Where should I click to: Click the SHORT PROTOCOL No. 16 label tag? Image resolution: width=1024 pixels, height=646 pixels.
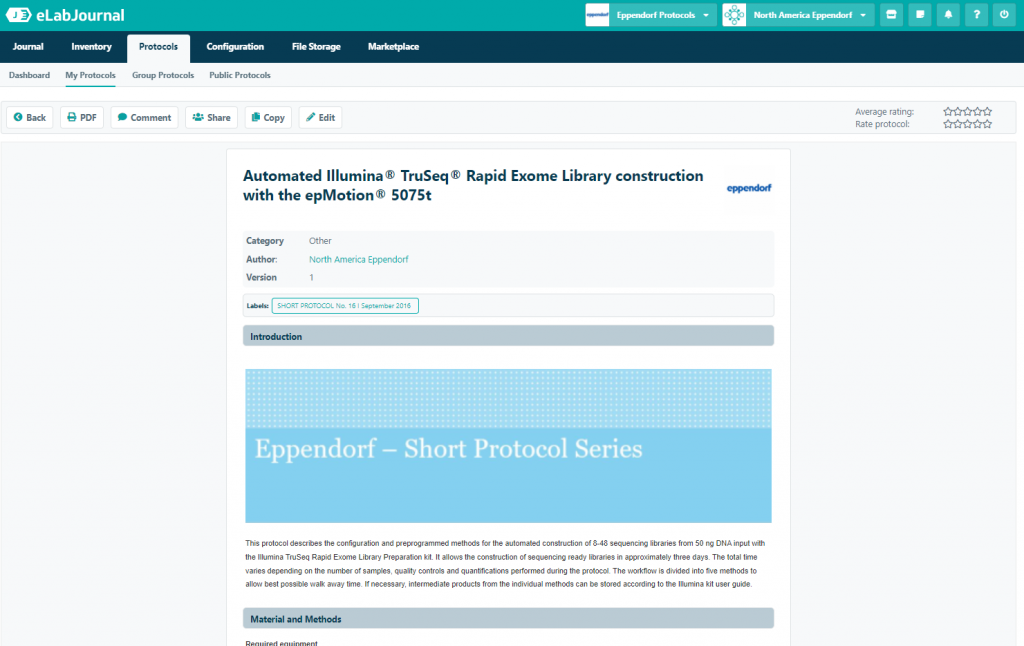[x=345, y=306]
